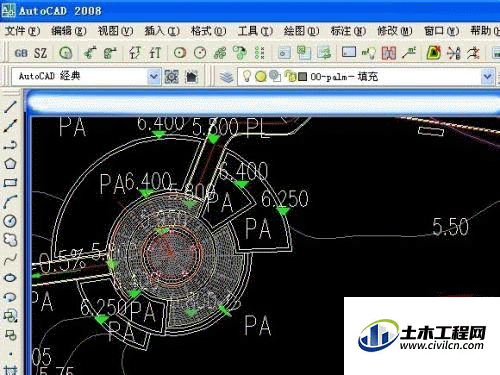This screenshot has width=500, height=375.
Task: Toggle the layer on/off lightbulb icon
Action: (246, 76)
